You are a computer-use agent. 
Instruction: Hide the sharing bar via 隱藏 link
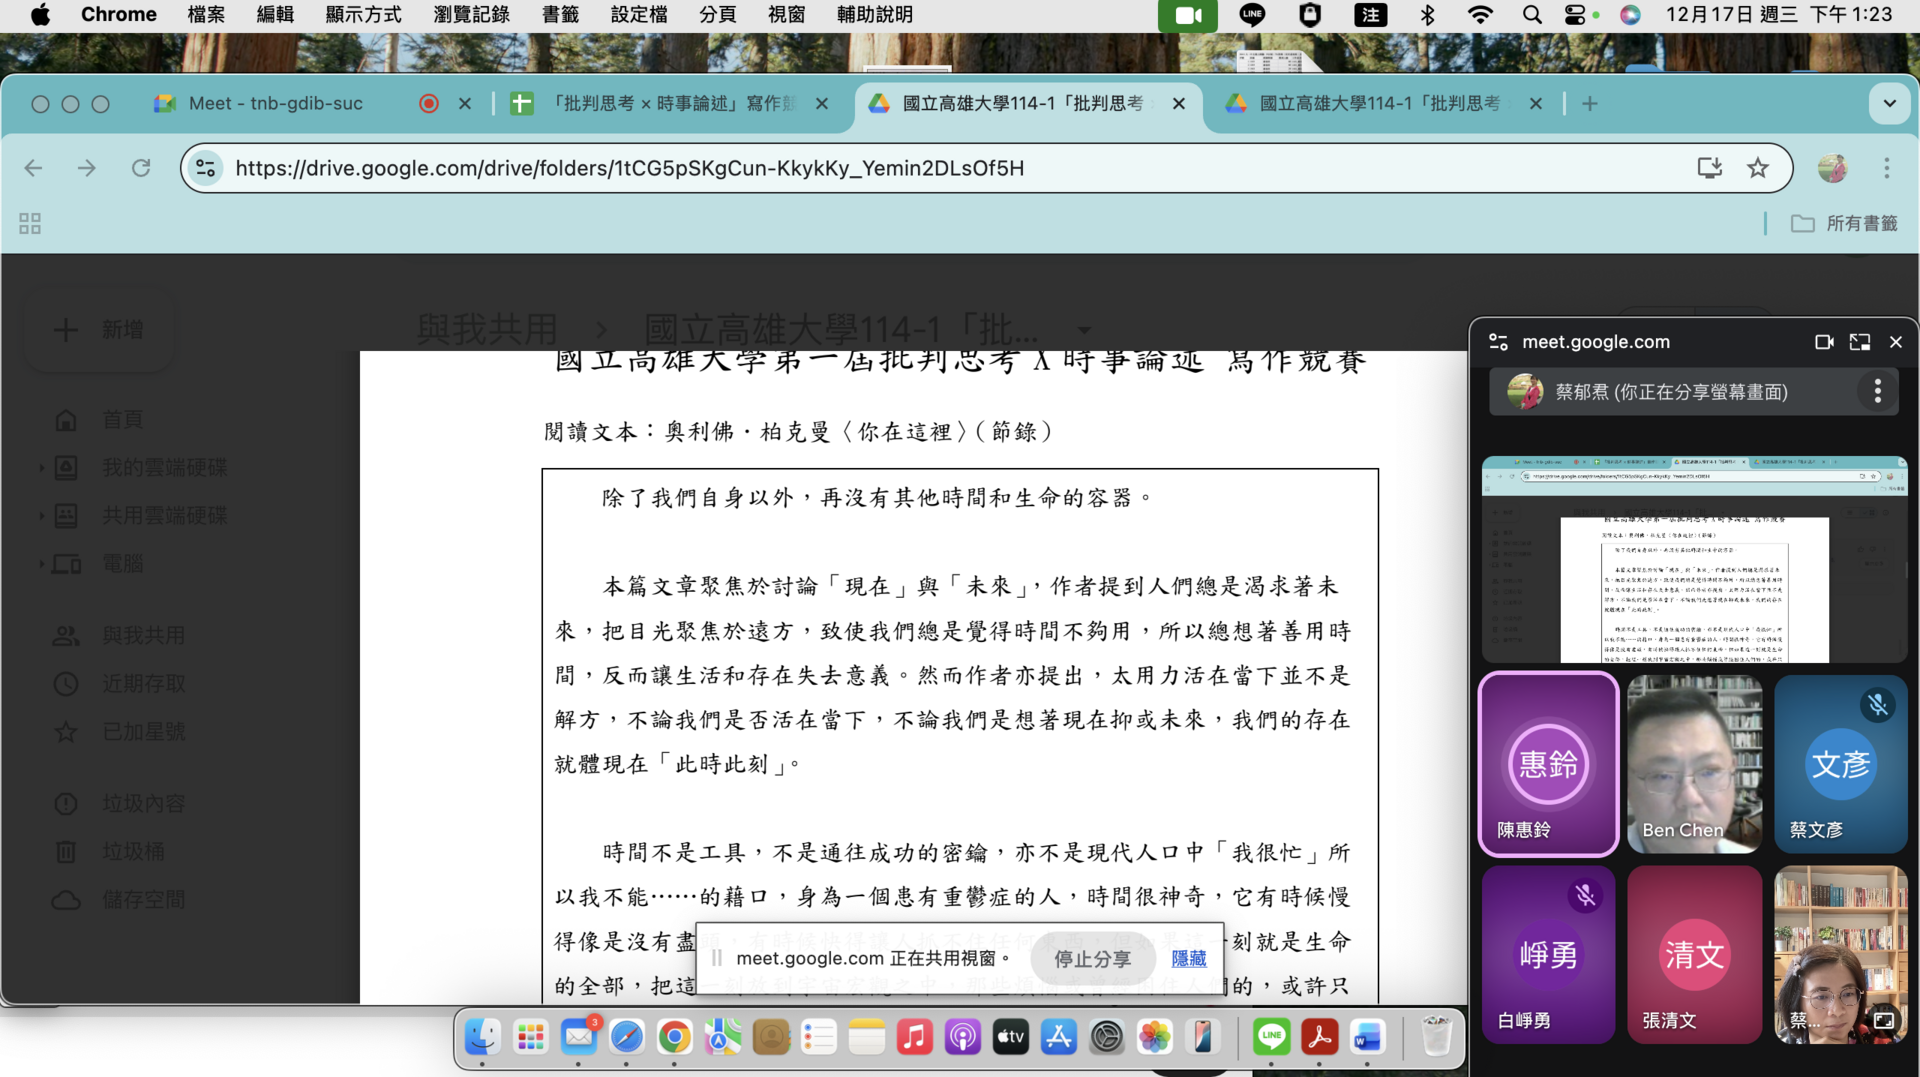click(1188, 958)
